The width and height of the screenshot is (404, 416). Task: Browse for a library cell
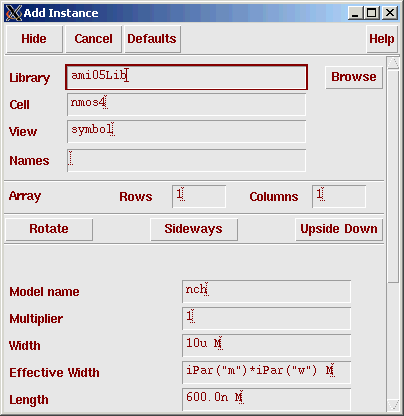point(354,77)
